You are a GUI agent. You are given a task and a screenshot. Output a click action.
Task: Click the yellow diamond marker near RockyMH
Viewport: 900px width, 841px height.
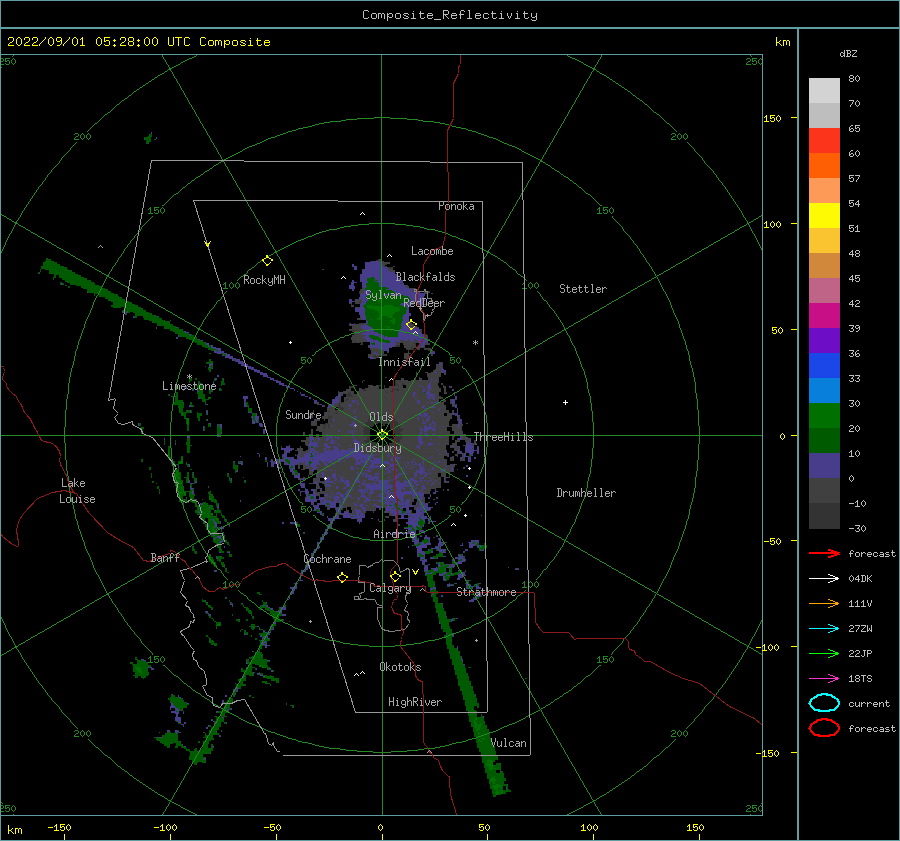[267, 261]
